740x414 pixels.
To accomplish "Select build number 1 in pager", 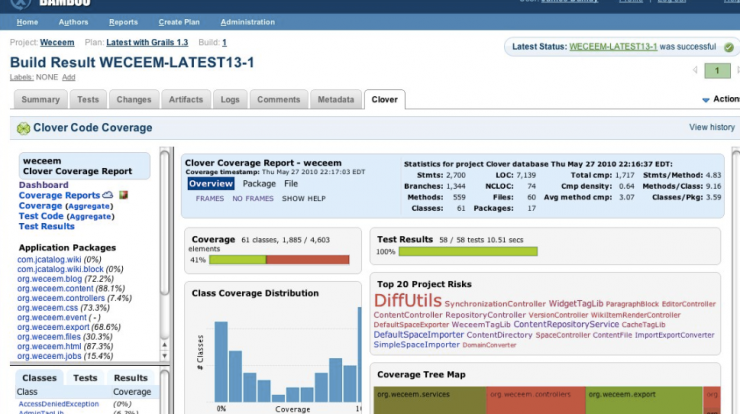I will (717, 70).
